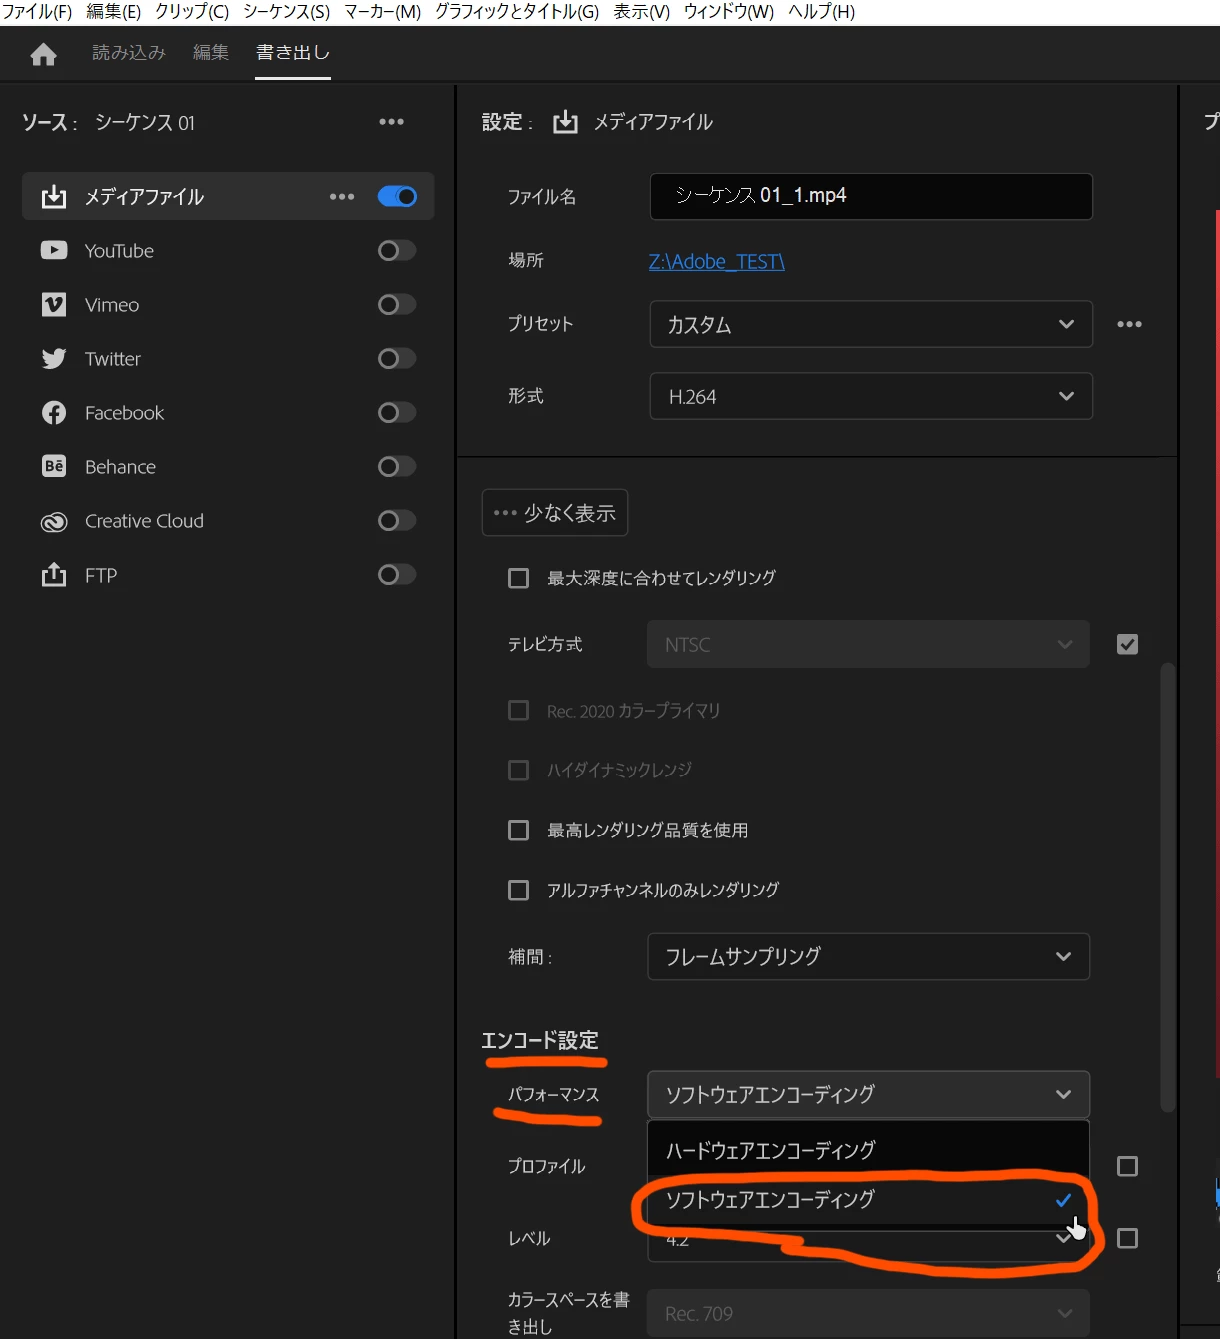Open the 表示(V) menu
Viewport: 1220px width, 1339px height.
pos(641,12)
